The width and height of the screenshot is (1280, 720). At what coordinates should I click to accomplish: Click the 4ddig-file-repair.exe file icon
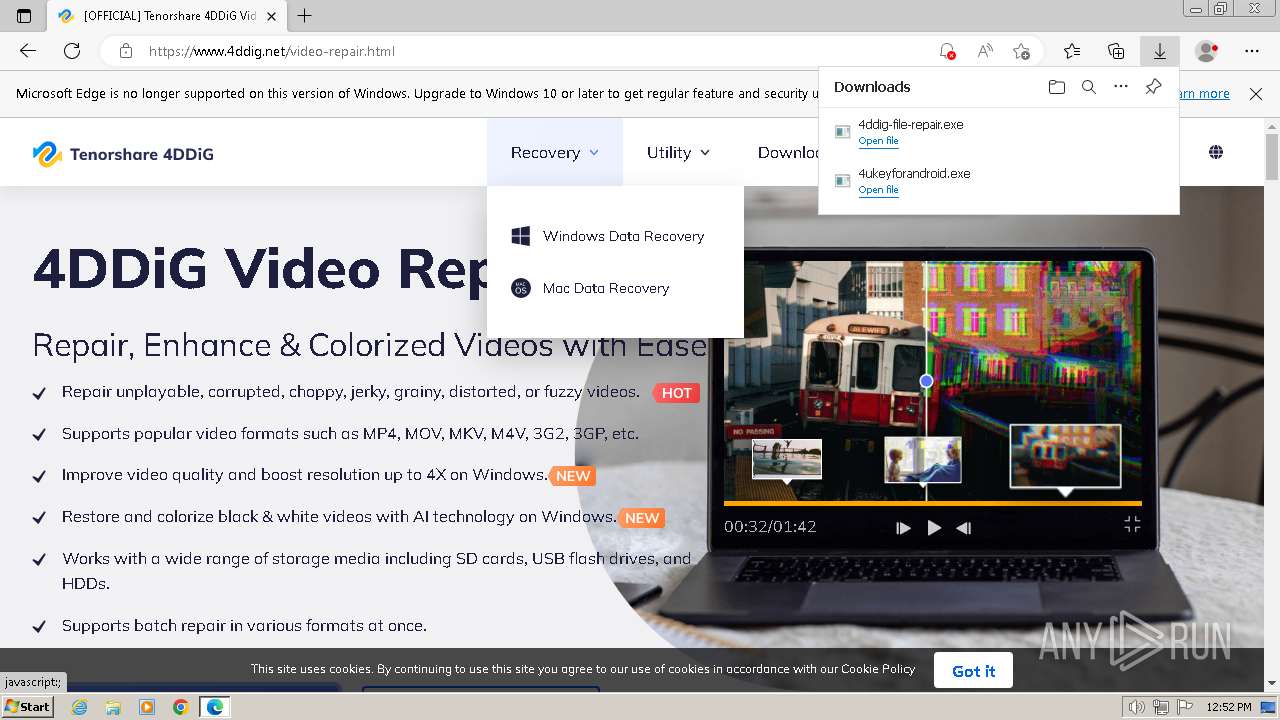[843, 132]
